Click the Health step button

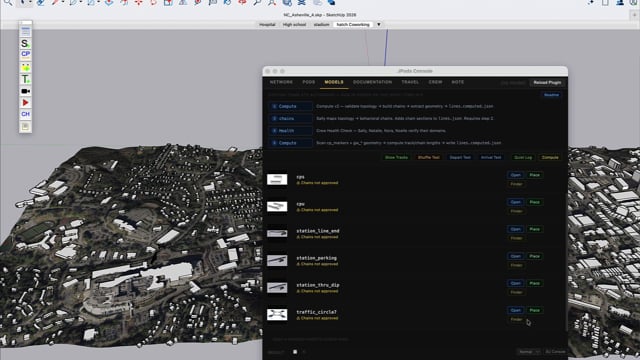point(290,131)
